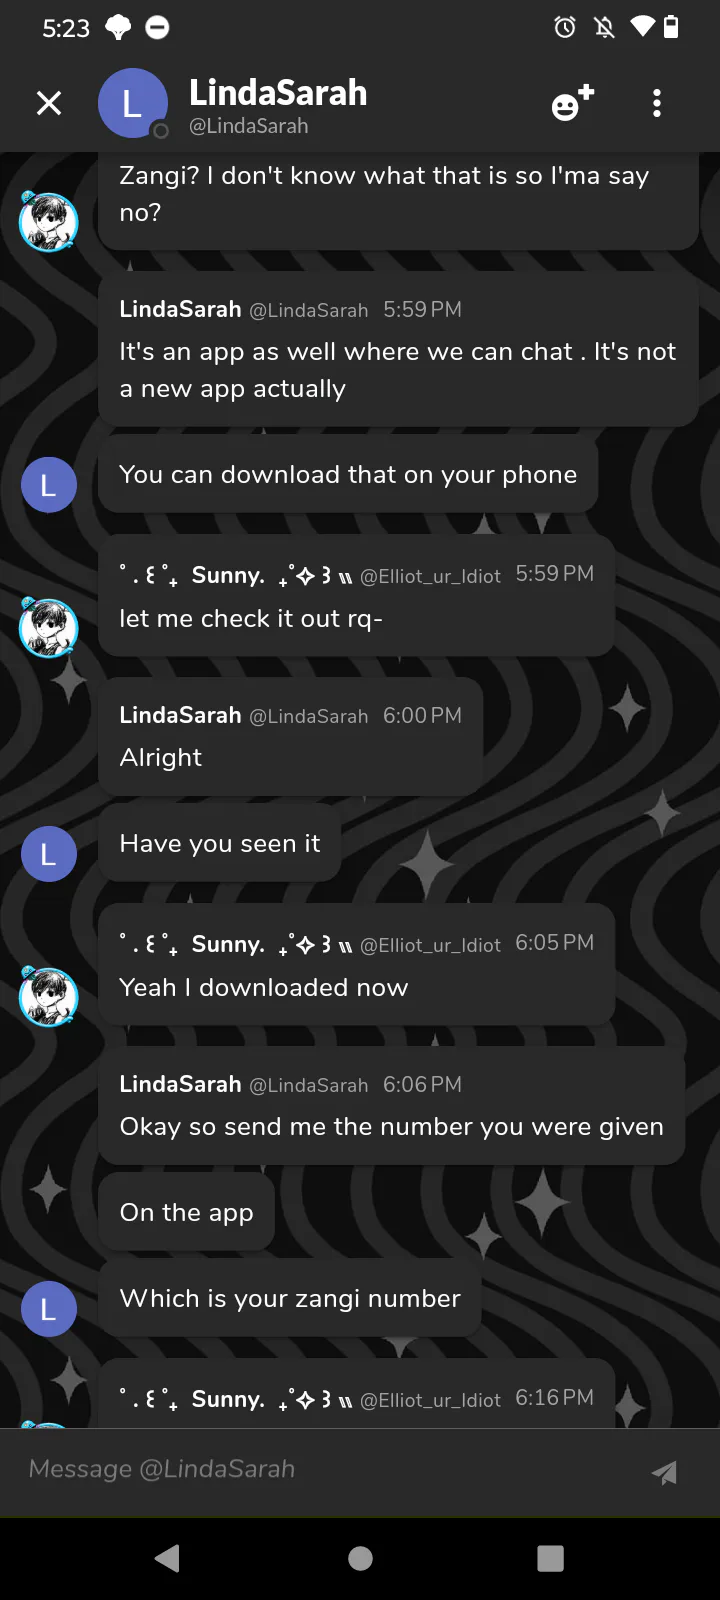
Task: Tap the LindaSarah sender name at 6:06 PM
Action: coord(180,1084)
